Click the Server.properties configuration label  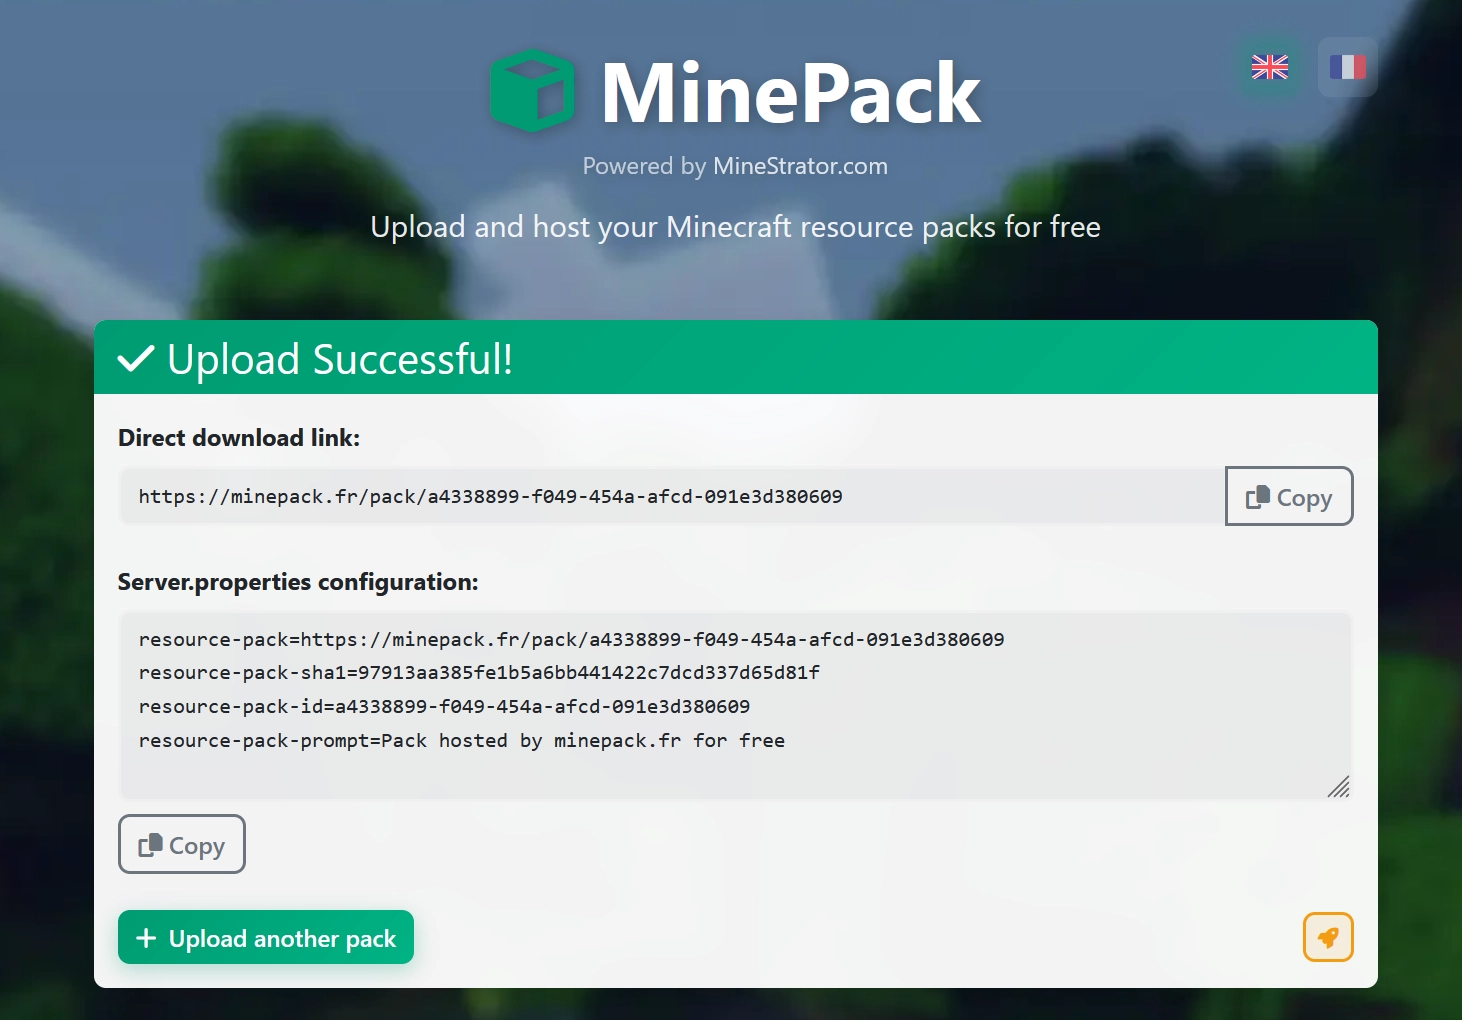click(x=297, y=582)
